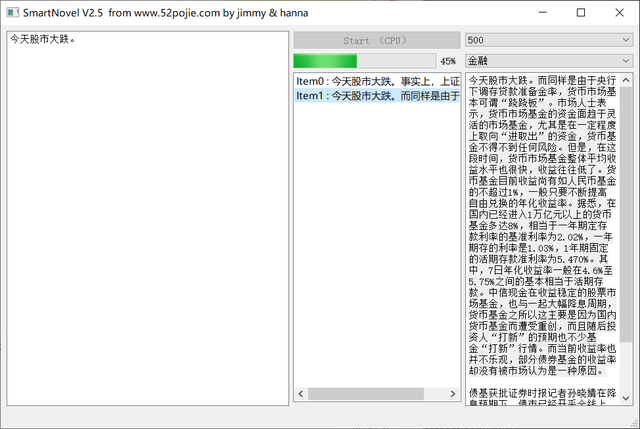Image resolution: width=640 pixels, height=429 pixels.
Task: Click the generated output text area
Action: [542, 239]
